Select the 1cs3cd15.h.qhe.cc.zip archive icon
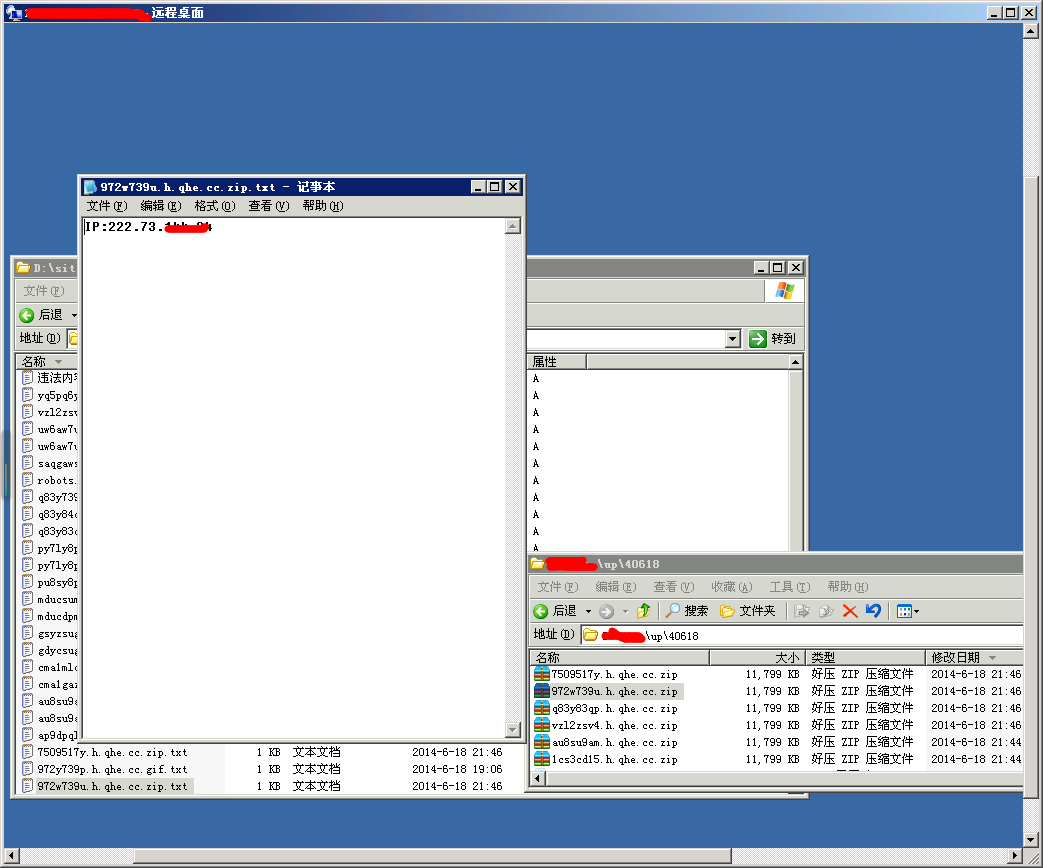The height and width of the screenshot is (868, 1043). click(542, 760)
